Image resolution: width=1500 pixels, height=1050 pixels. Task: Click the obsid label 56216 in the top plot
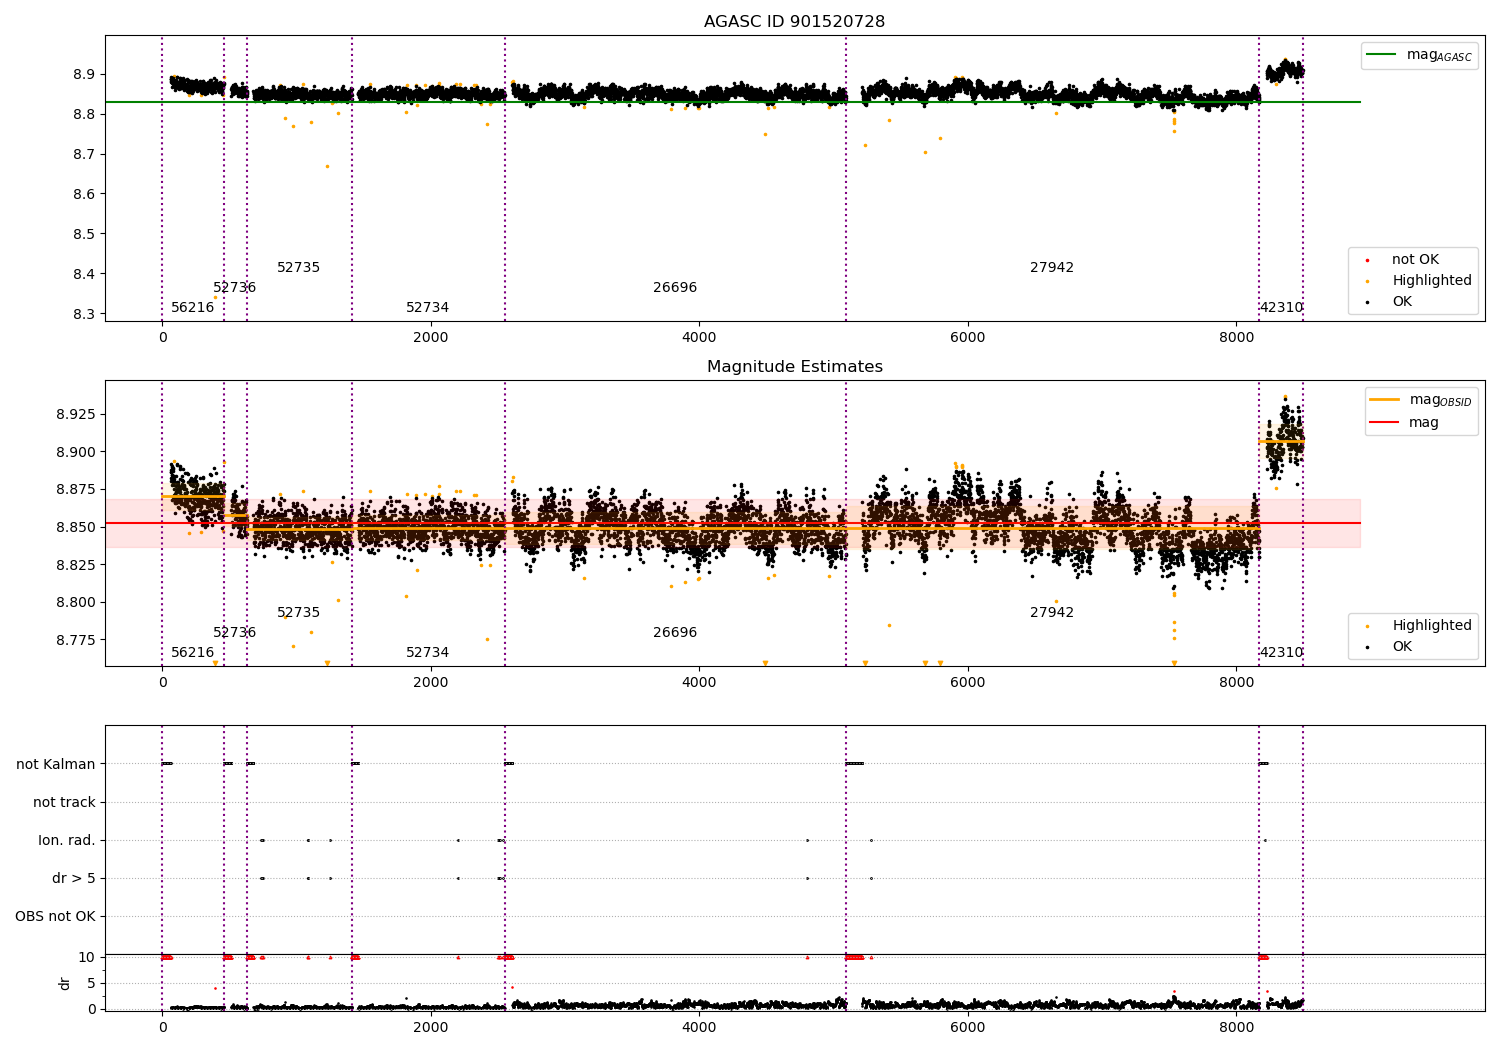tap(192, 308)
